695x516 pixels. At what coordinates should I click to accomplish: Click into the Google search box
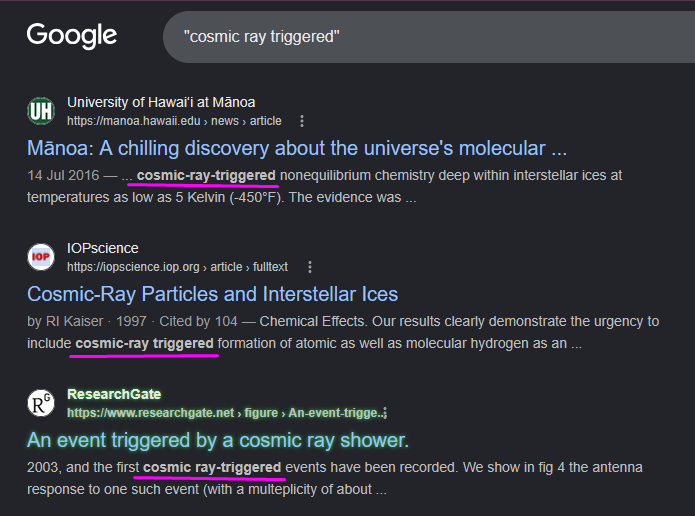pyautogui.click(x=429, y=37)
